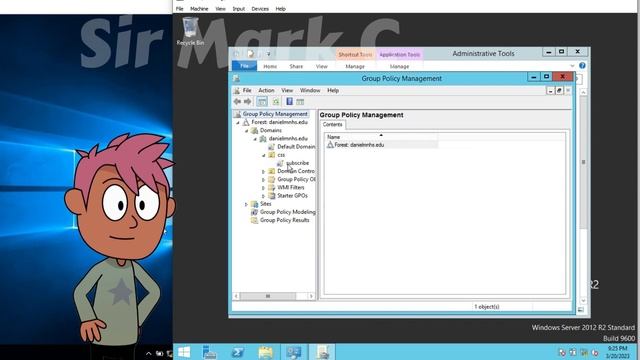This screenshot has height=360, width=640.
Task: Expand the WMI Filters node
Action: pos(264,188)
